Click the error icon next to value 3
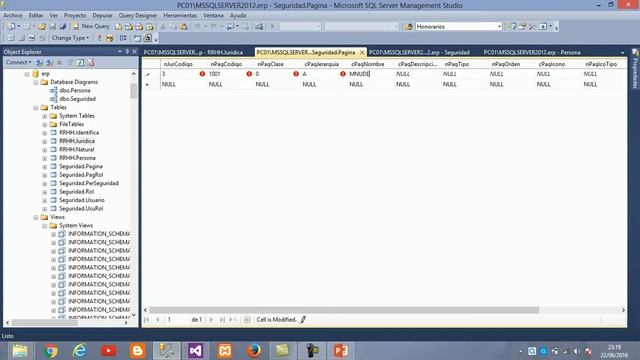Screen dimensions: 640x360 tap(202, 74)
